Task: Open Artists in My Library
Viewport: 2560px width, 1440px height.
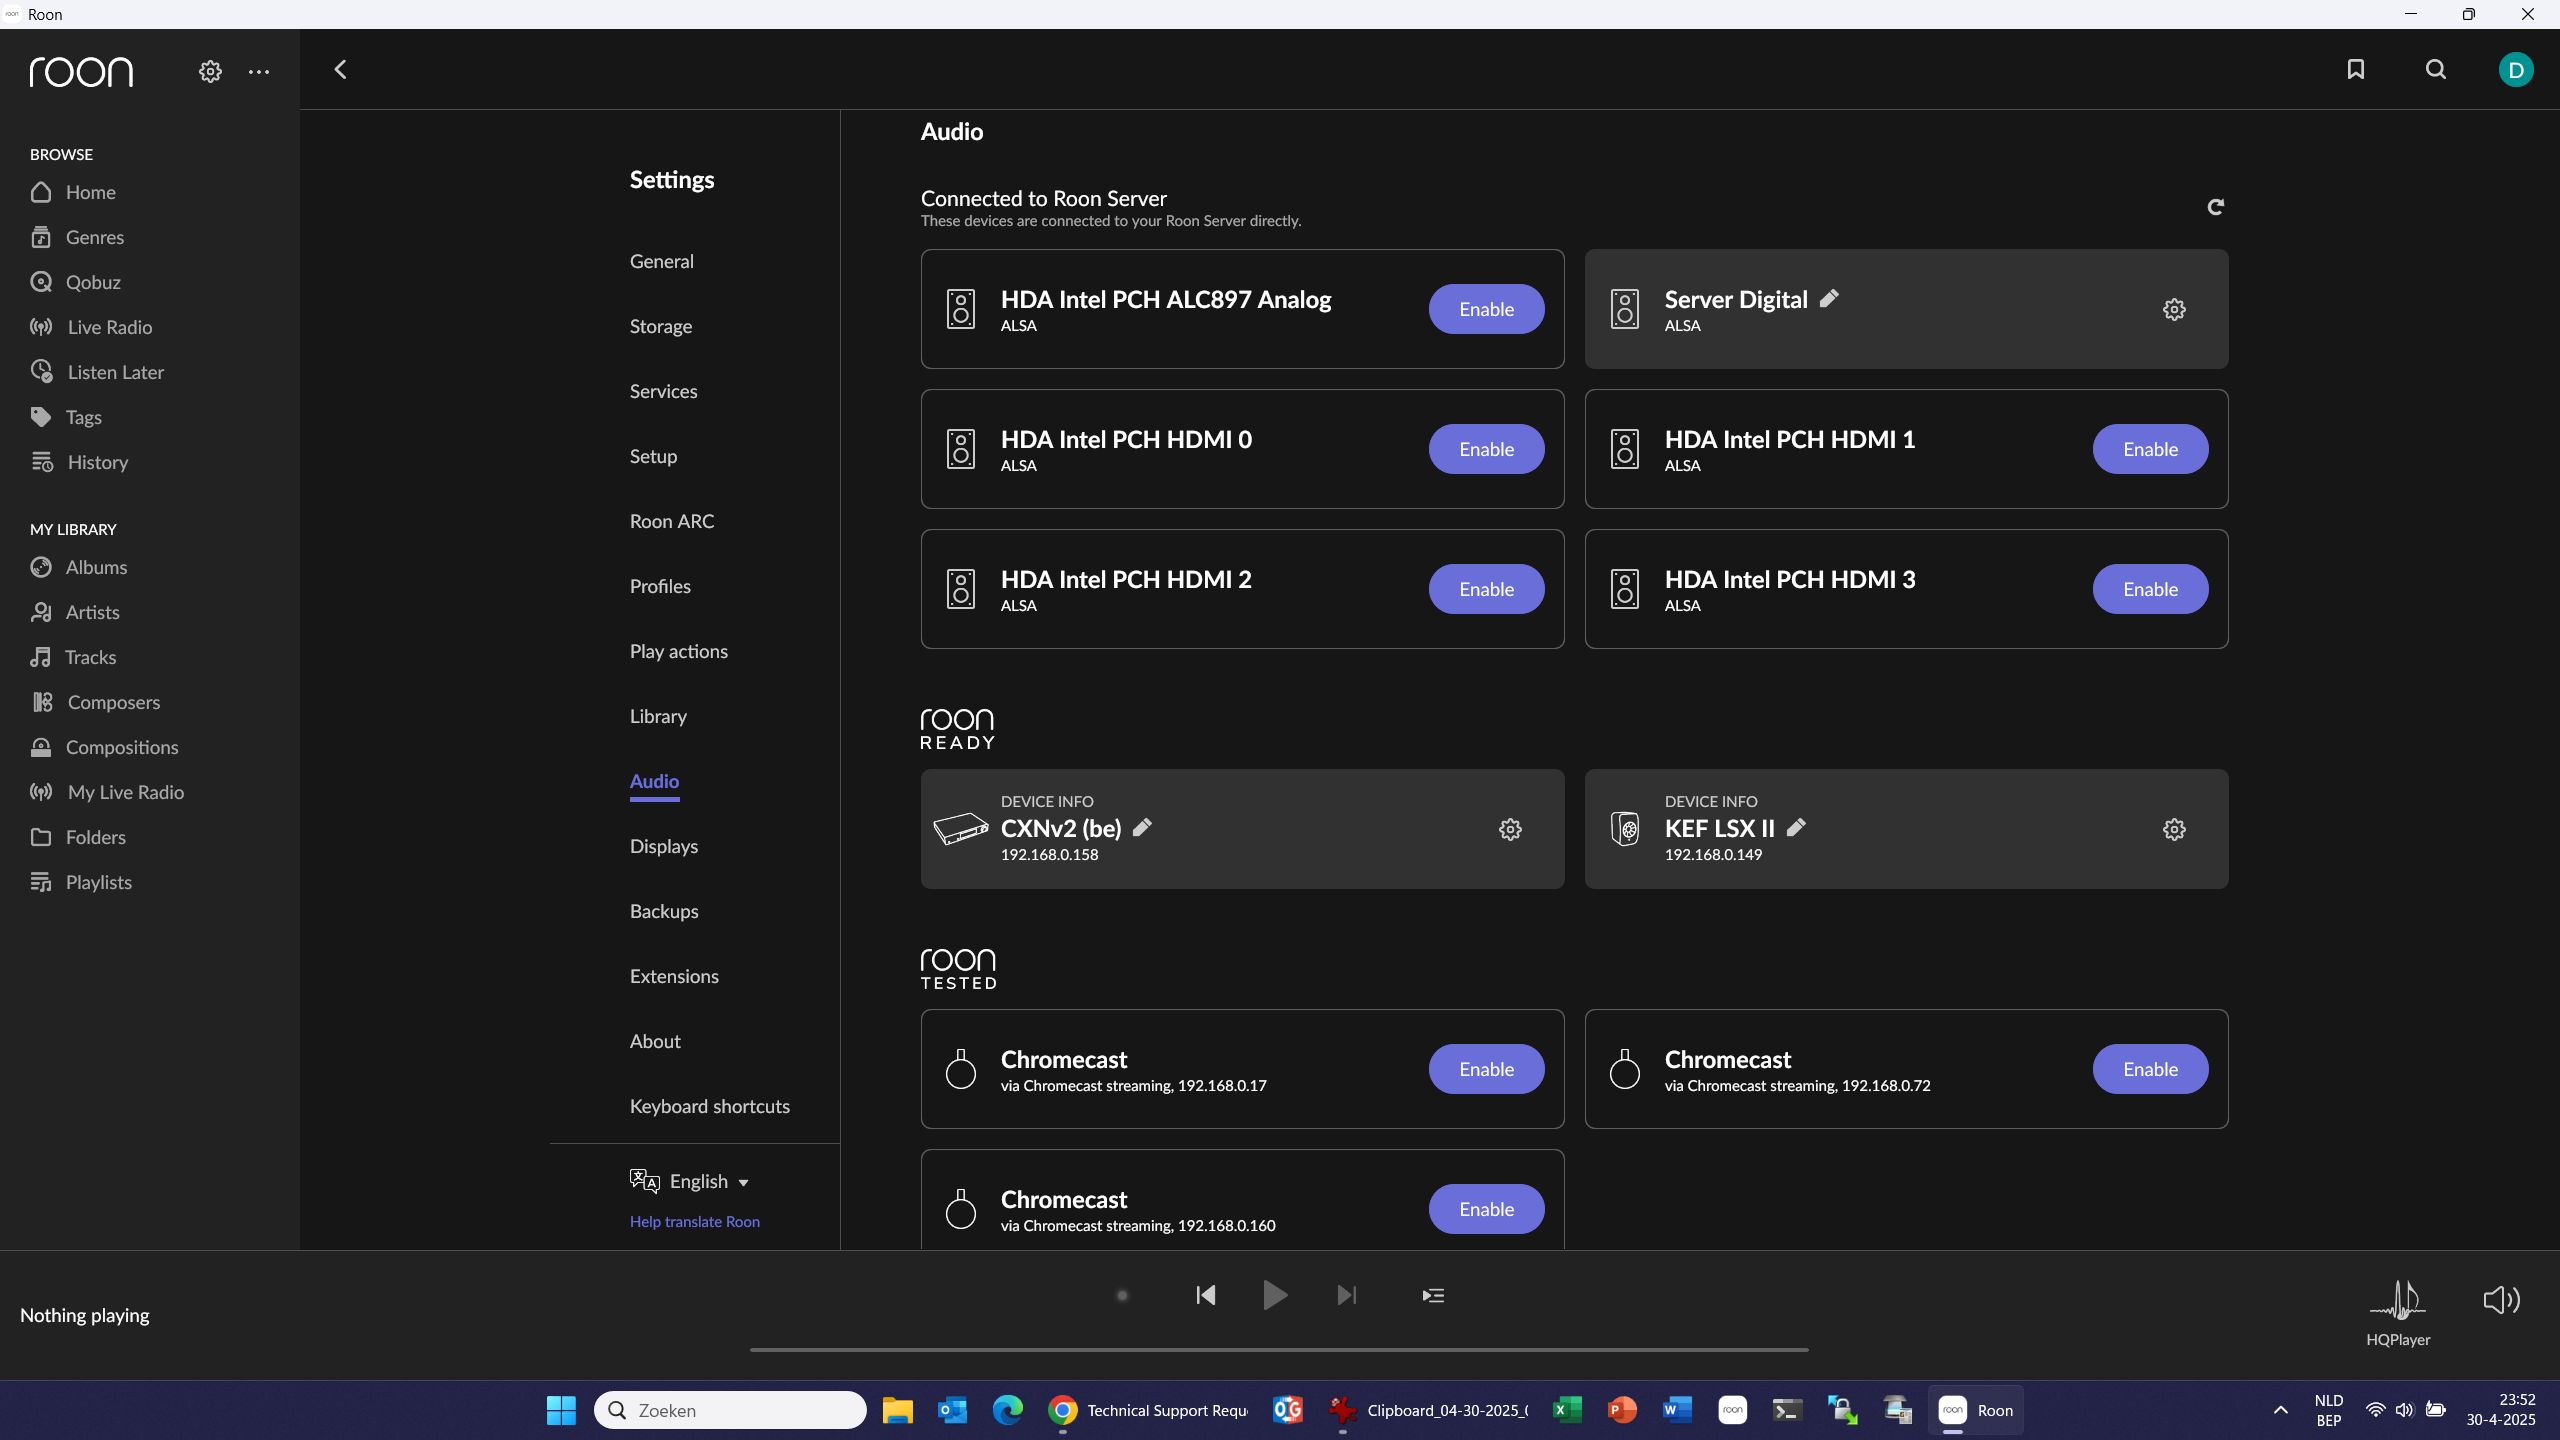Action: (x=75, y=612)
